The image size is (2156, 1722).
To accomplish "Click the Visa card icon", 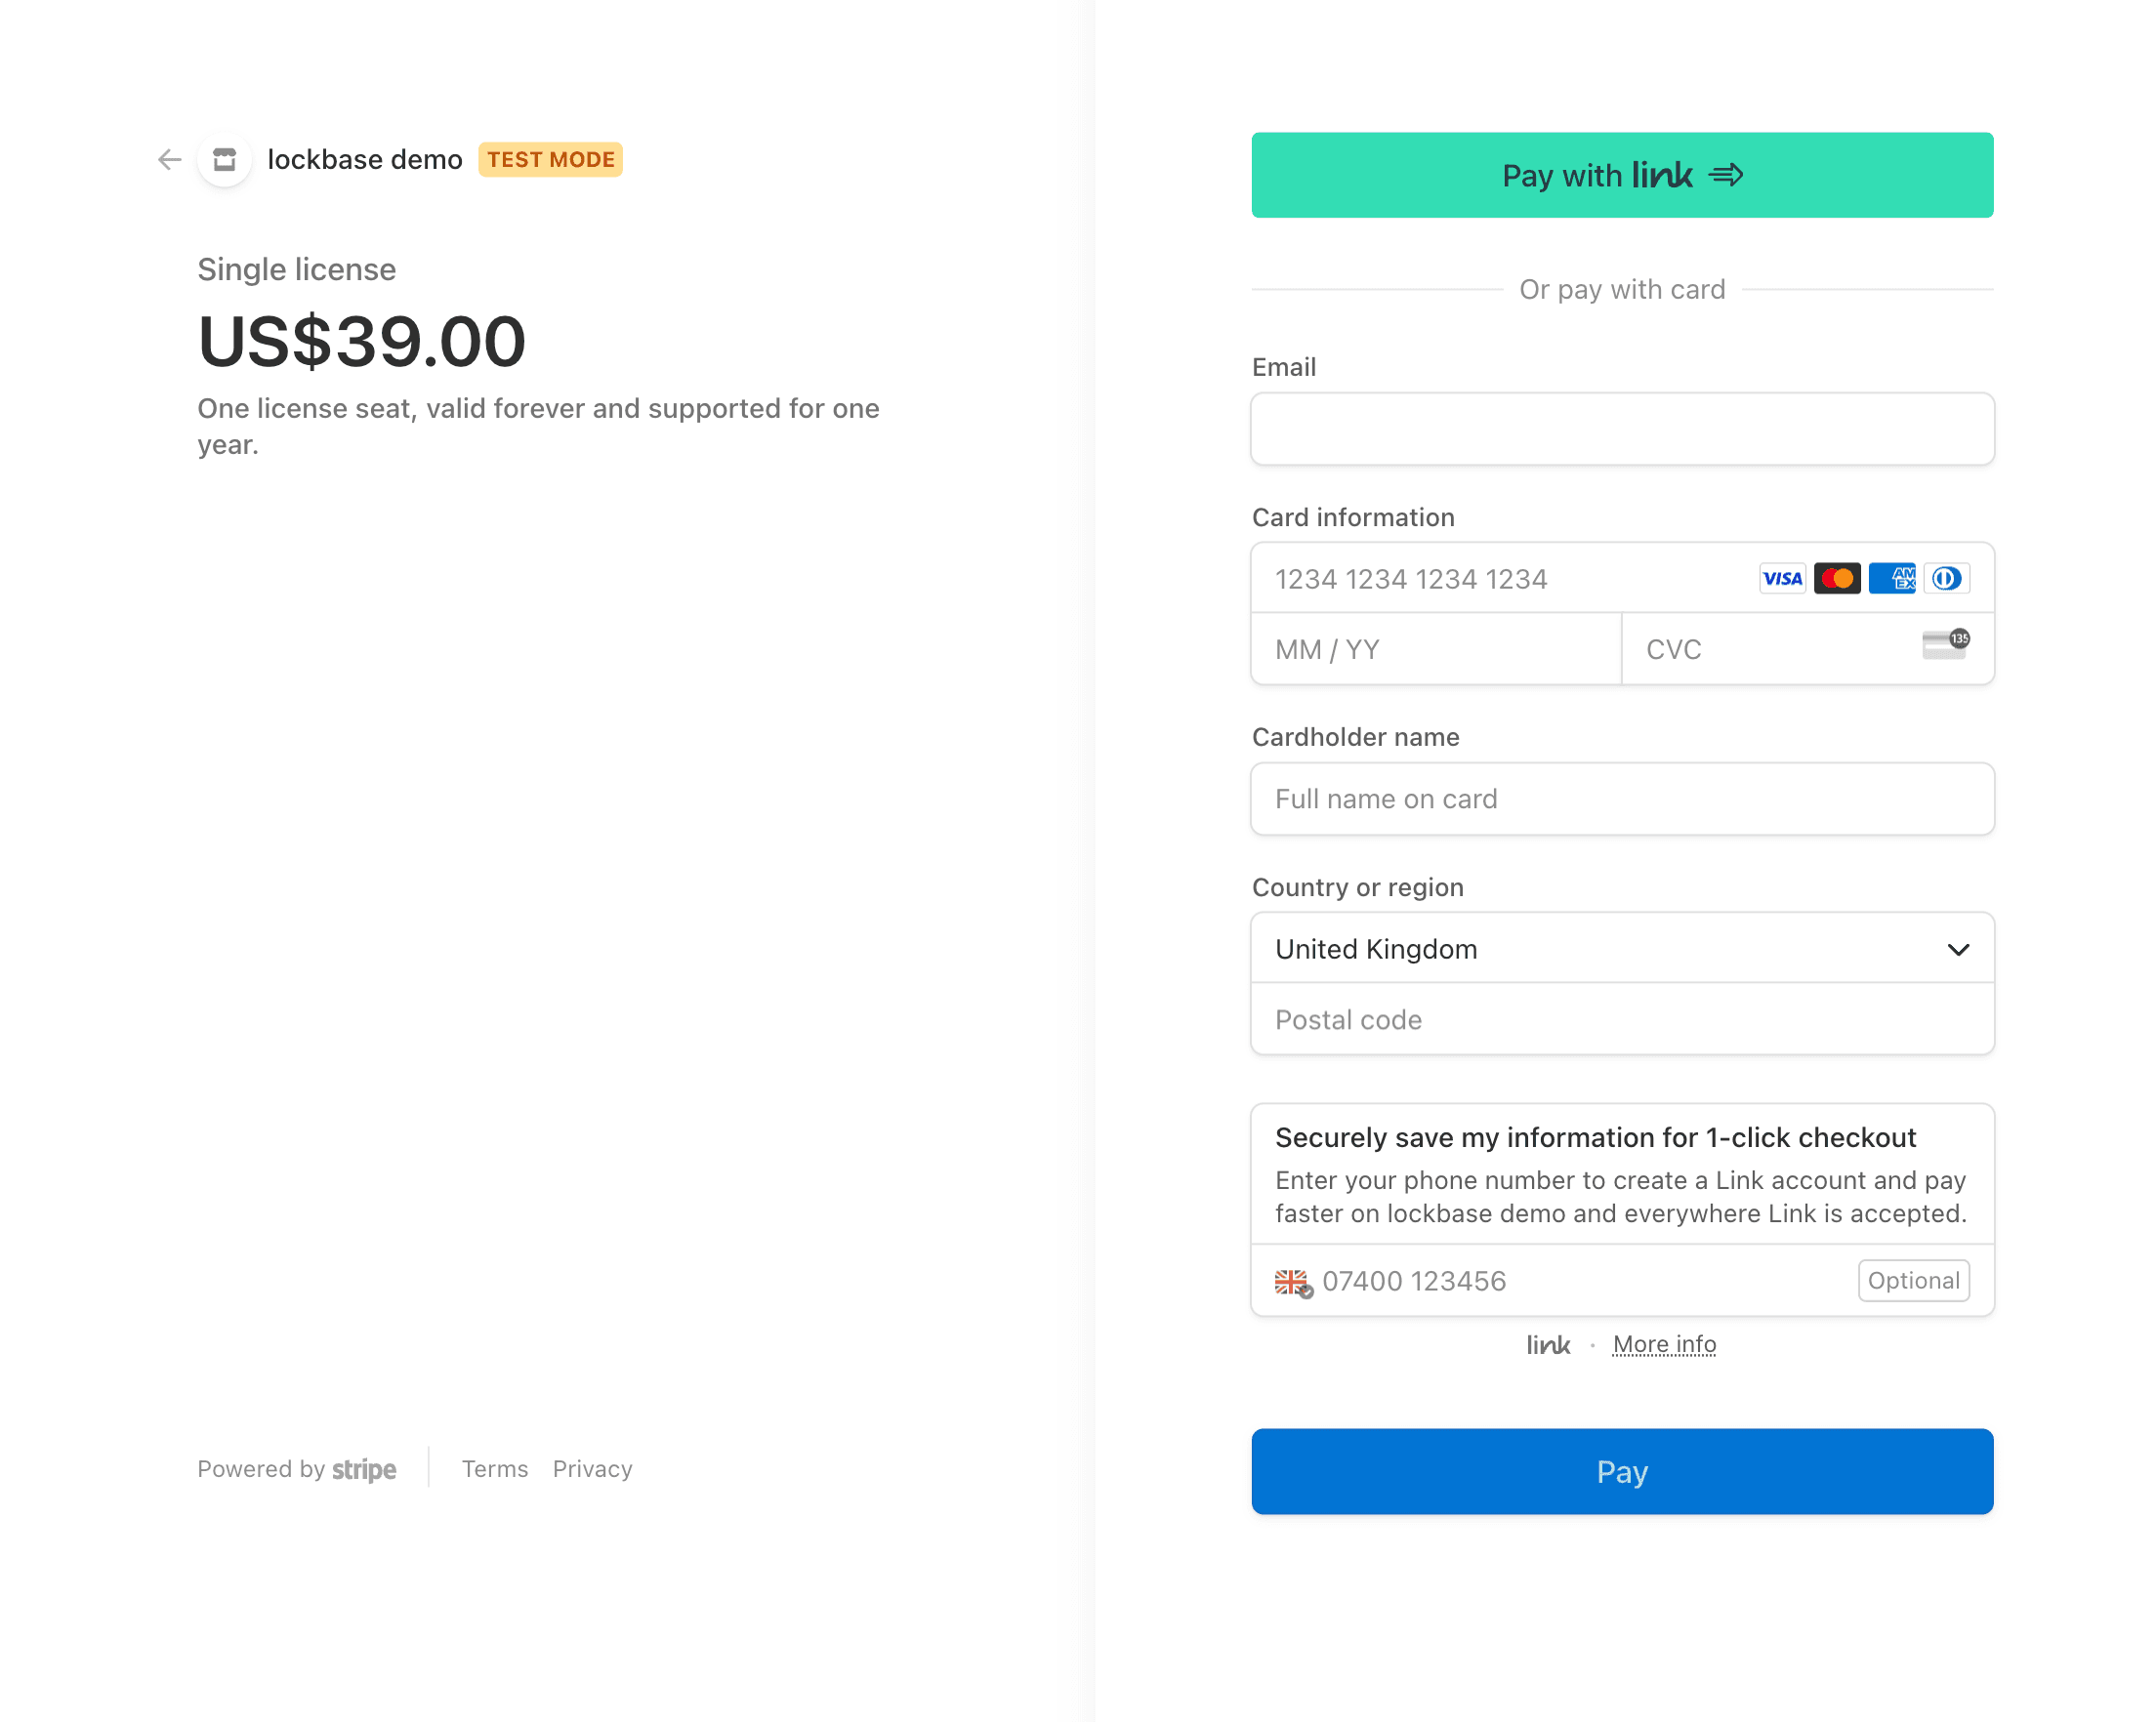I will pyautogui.click(x=1780, y=578).
